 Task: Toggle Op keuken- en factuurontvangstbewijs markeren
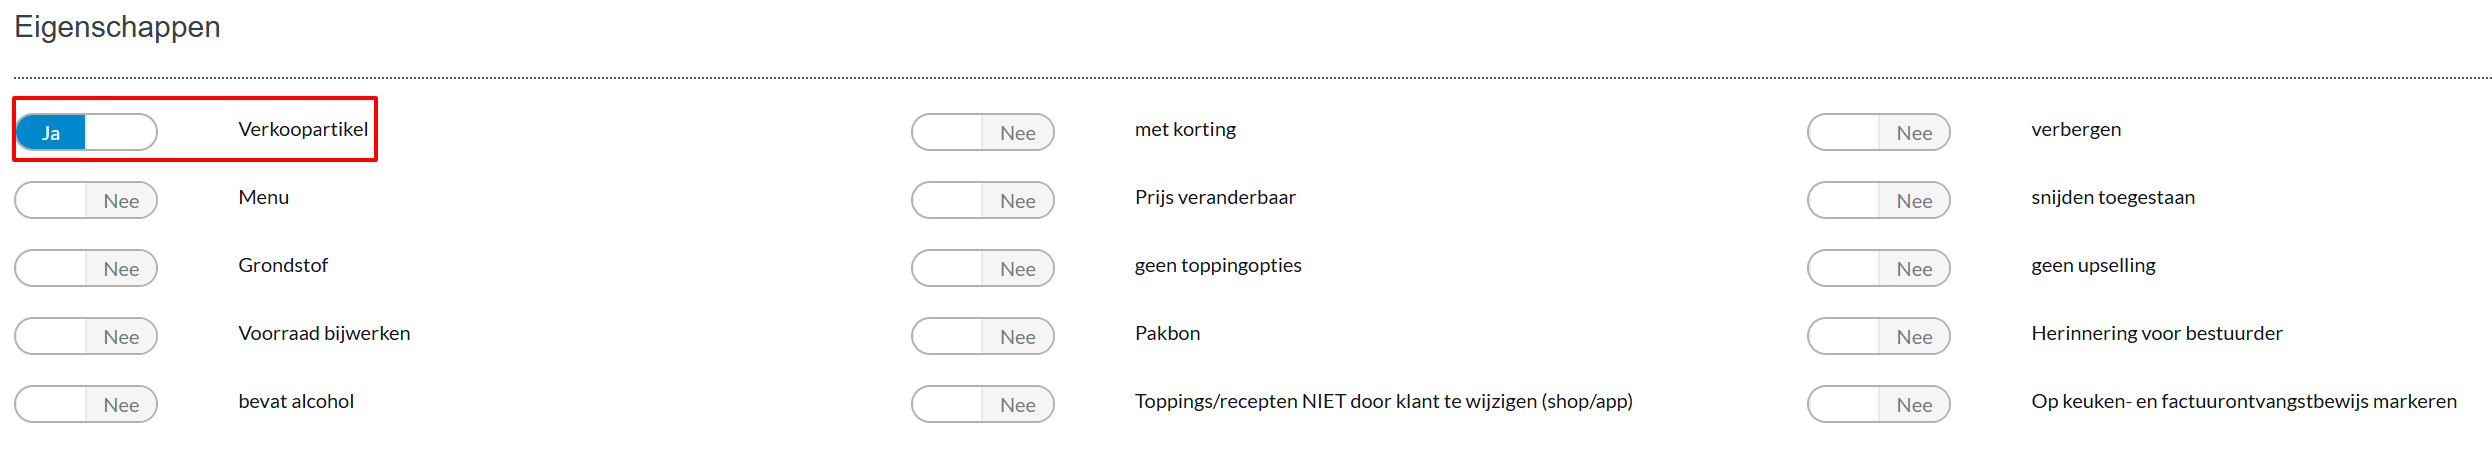pyautogui.click(x=1878, y=404)
